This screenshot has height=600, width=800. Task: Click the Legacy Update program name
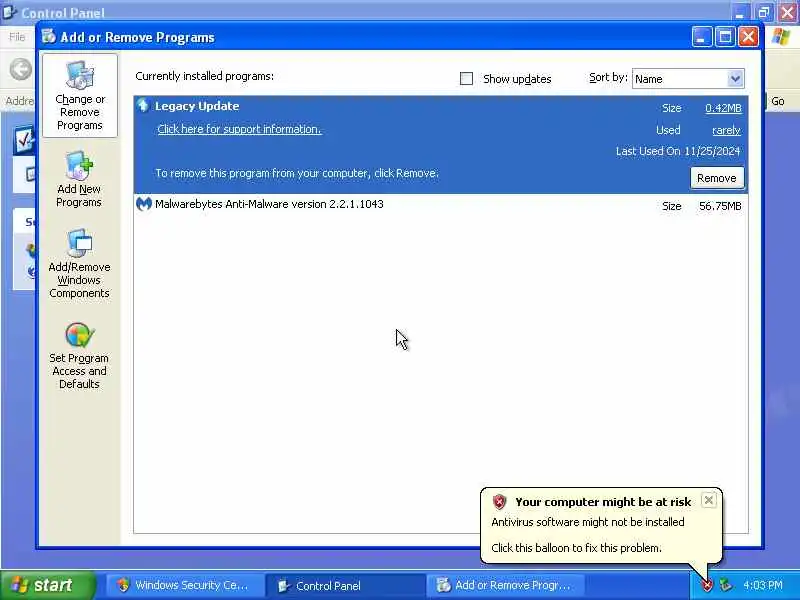point(197,106)
